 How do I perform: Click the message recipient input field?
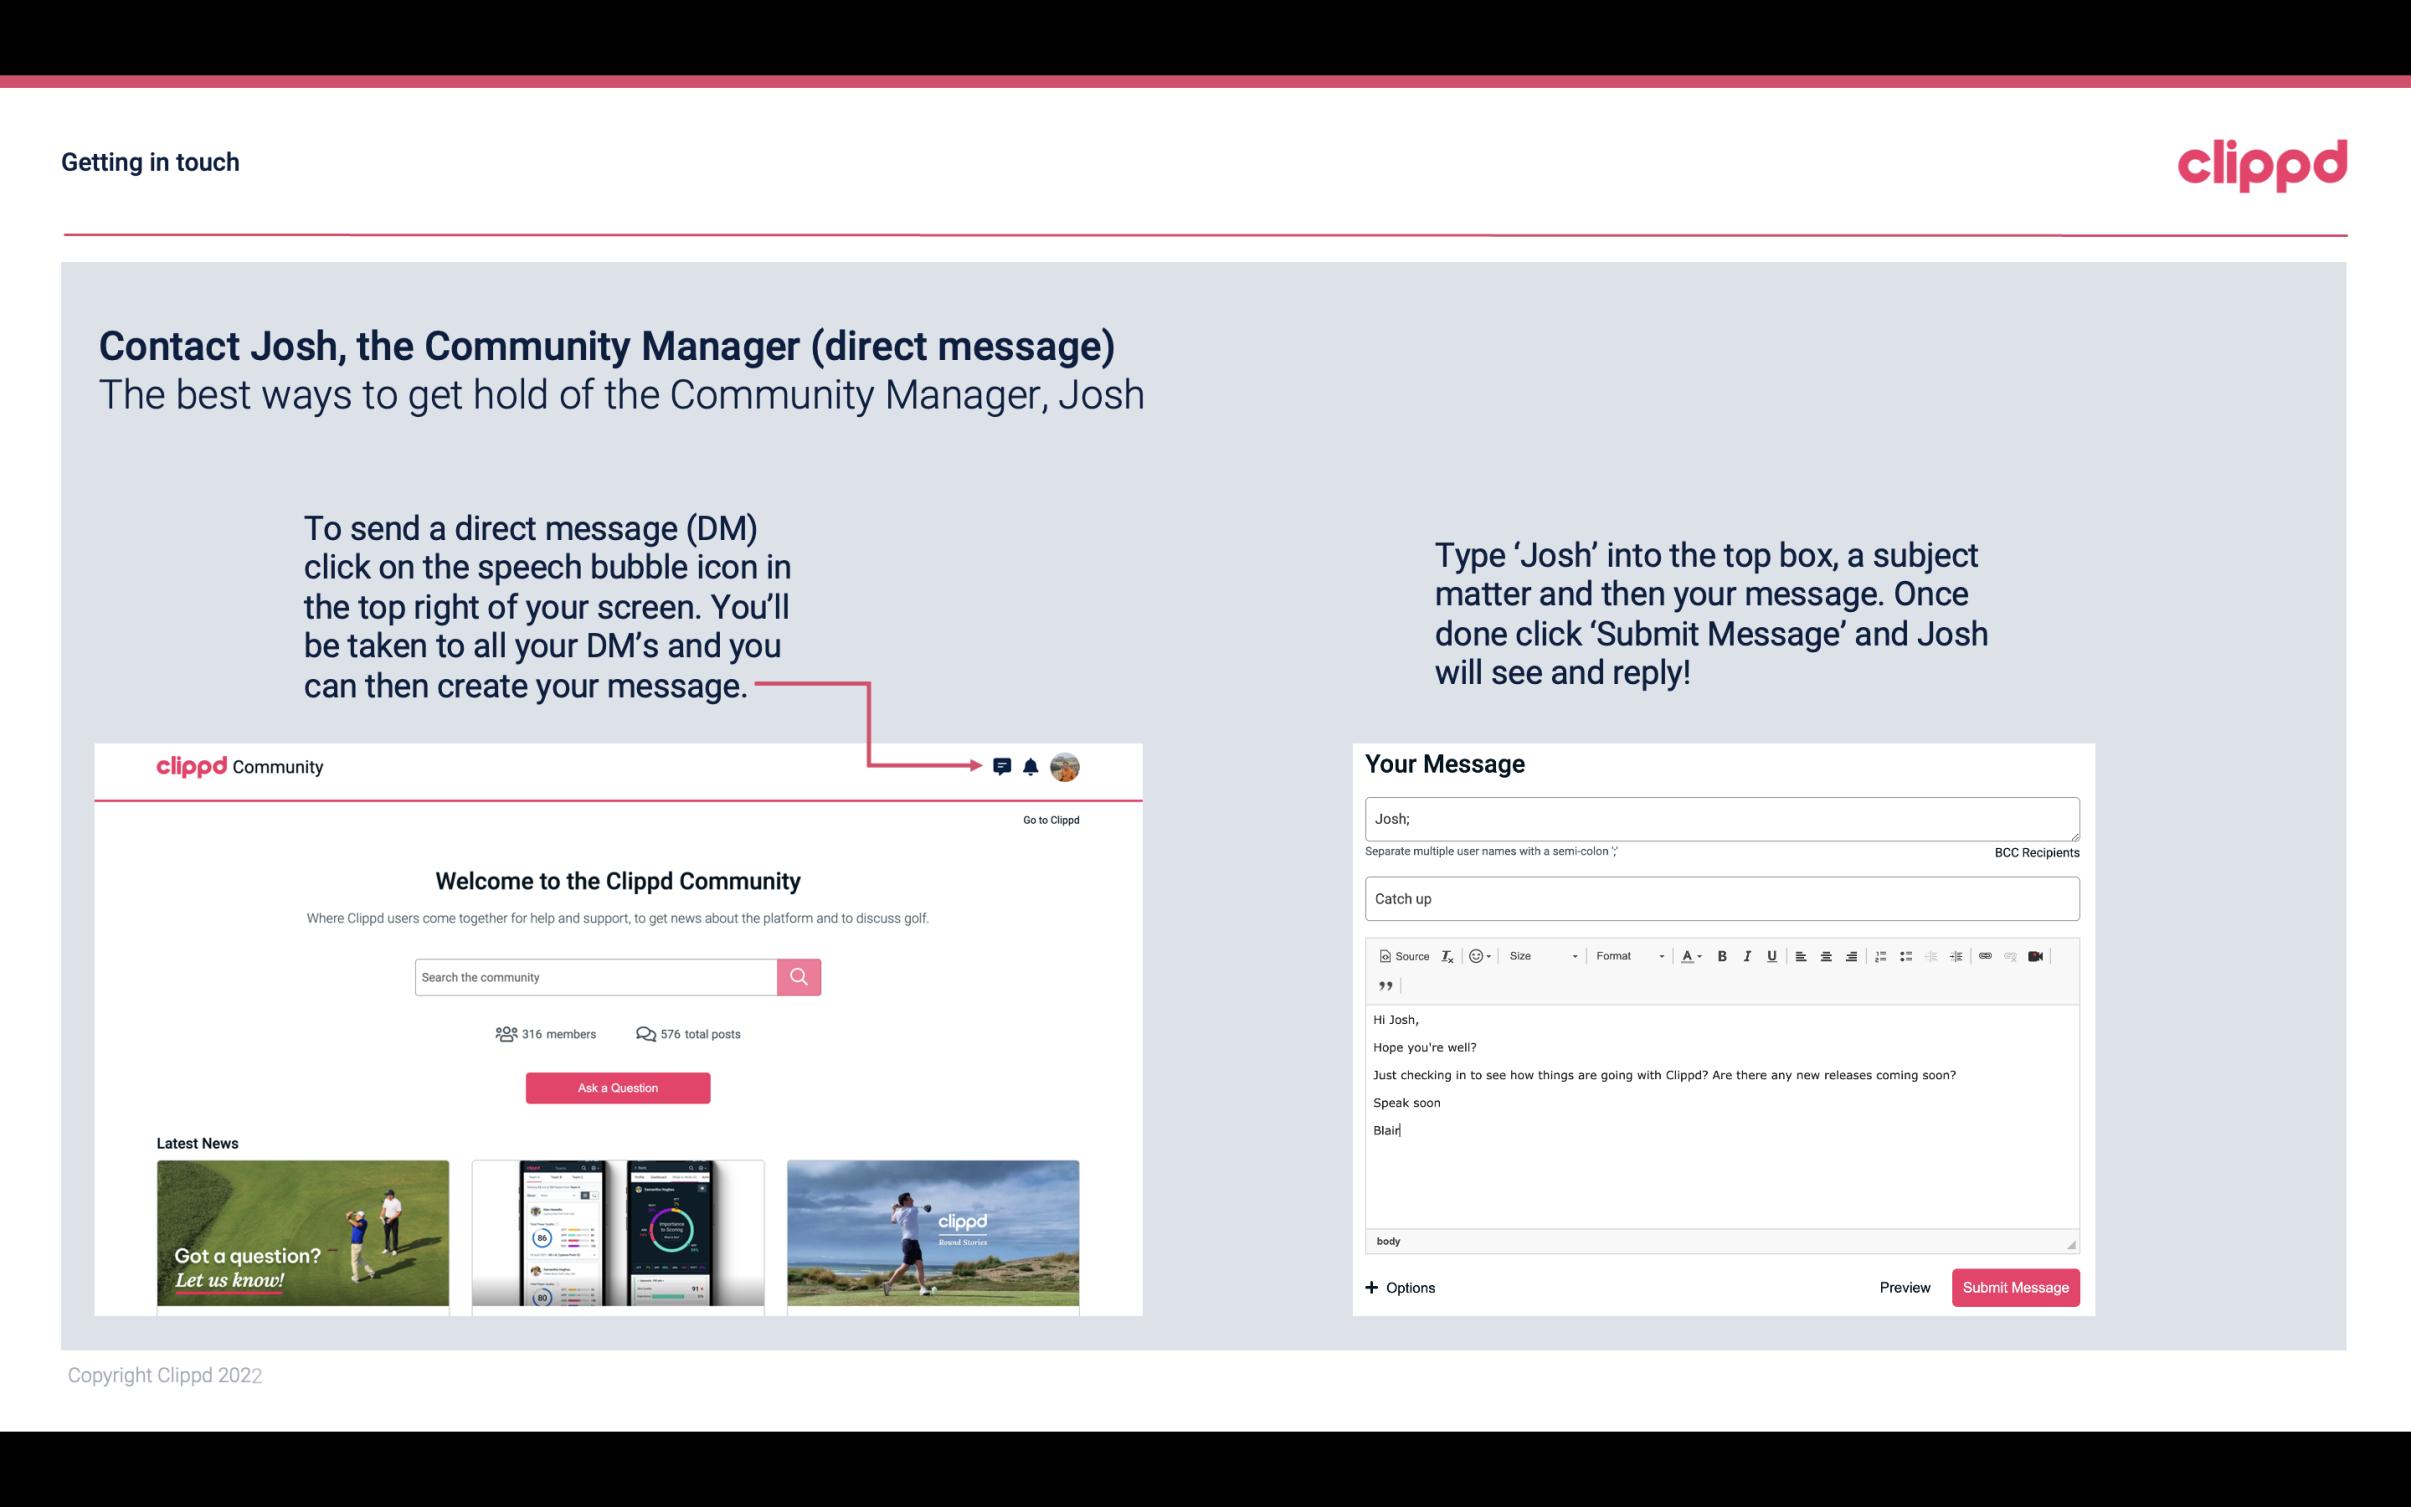tap(1720, 818)
